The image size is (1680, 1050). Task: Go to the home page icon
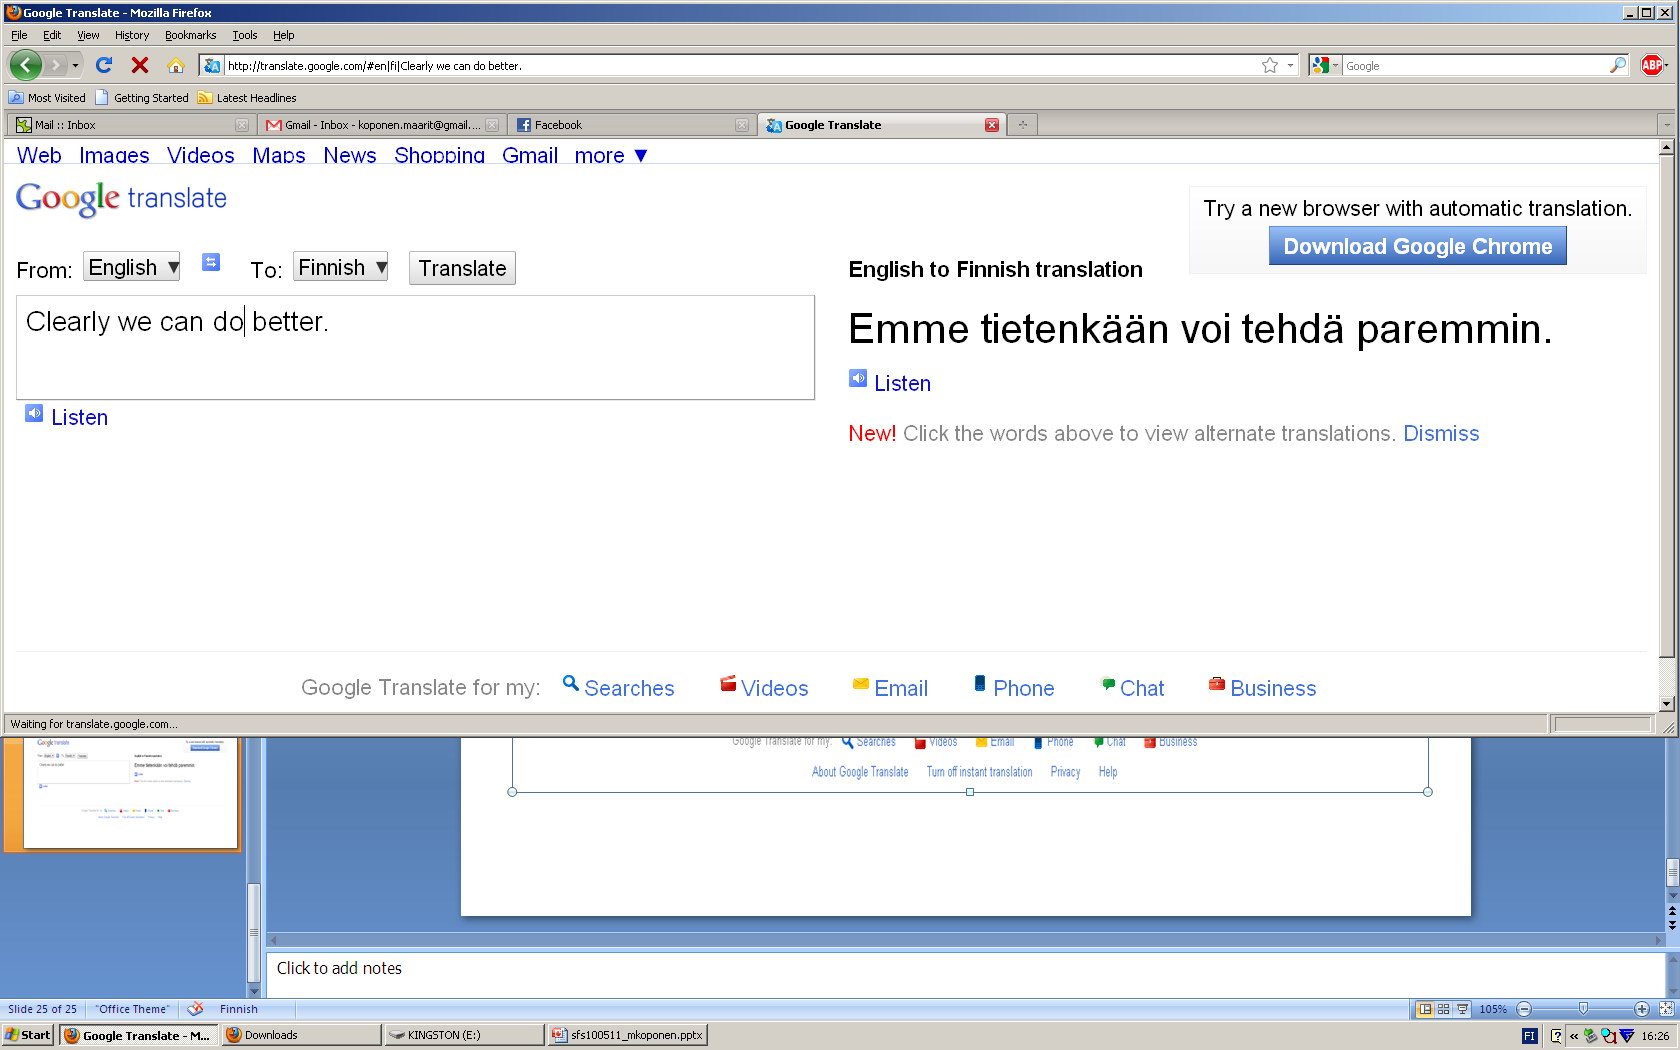coord(176,65)
